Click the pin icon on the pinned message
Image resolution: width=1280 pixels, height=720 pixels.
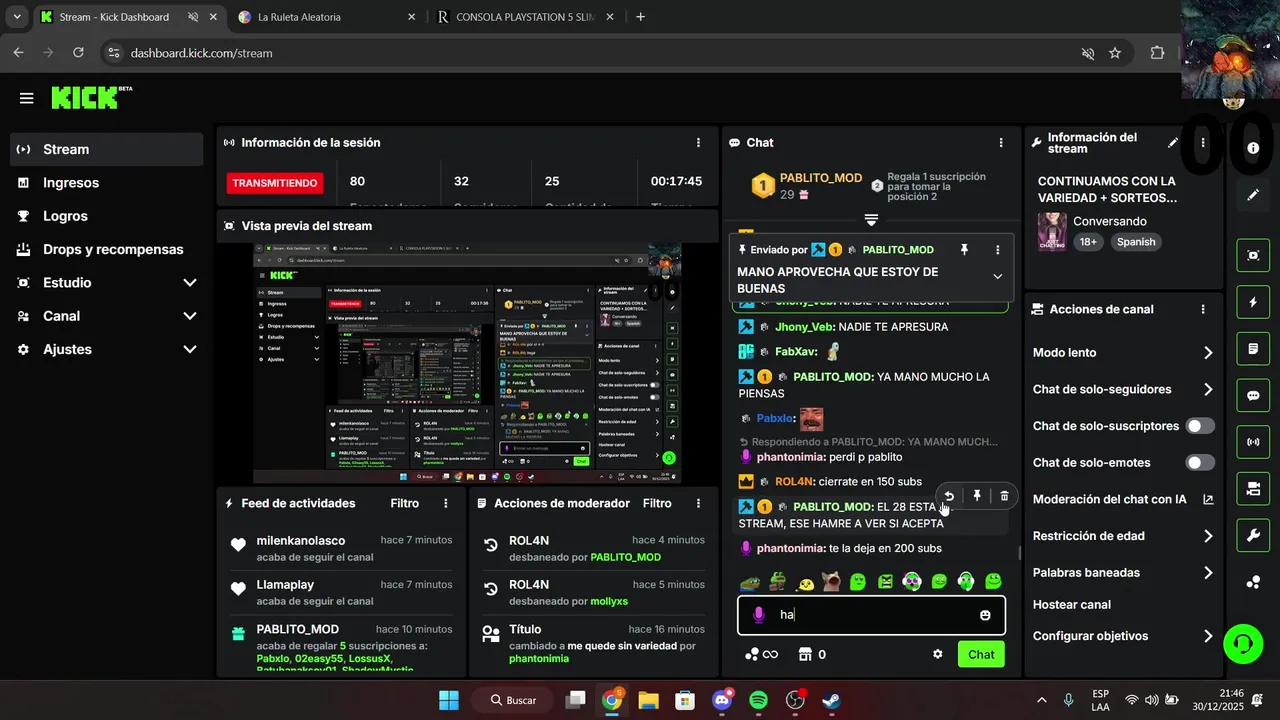[x=964, y=249]
